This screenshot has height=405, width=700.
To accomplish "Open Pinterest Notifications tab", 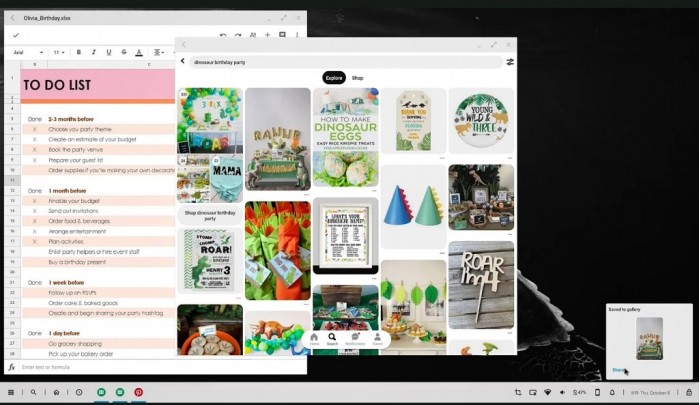I will pyautogui.click(x=355, y=339).
